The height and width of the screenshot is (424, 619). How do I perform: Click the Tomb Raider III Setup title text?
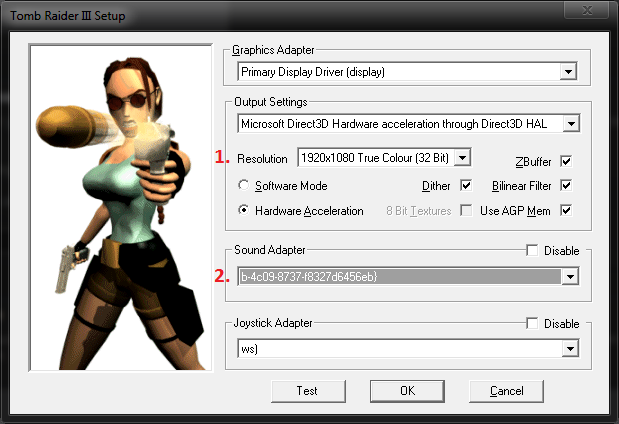click(x=68, y=16)
